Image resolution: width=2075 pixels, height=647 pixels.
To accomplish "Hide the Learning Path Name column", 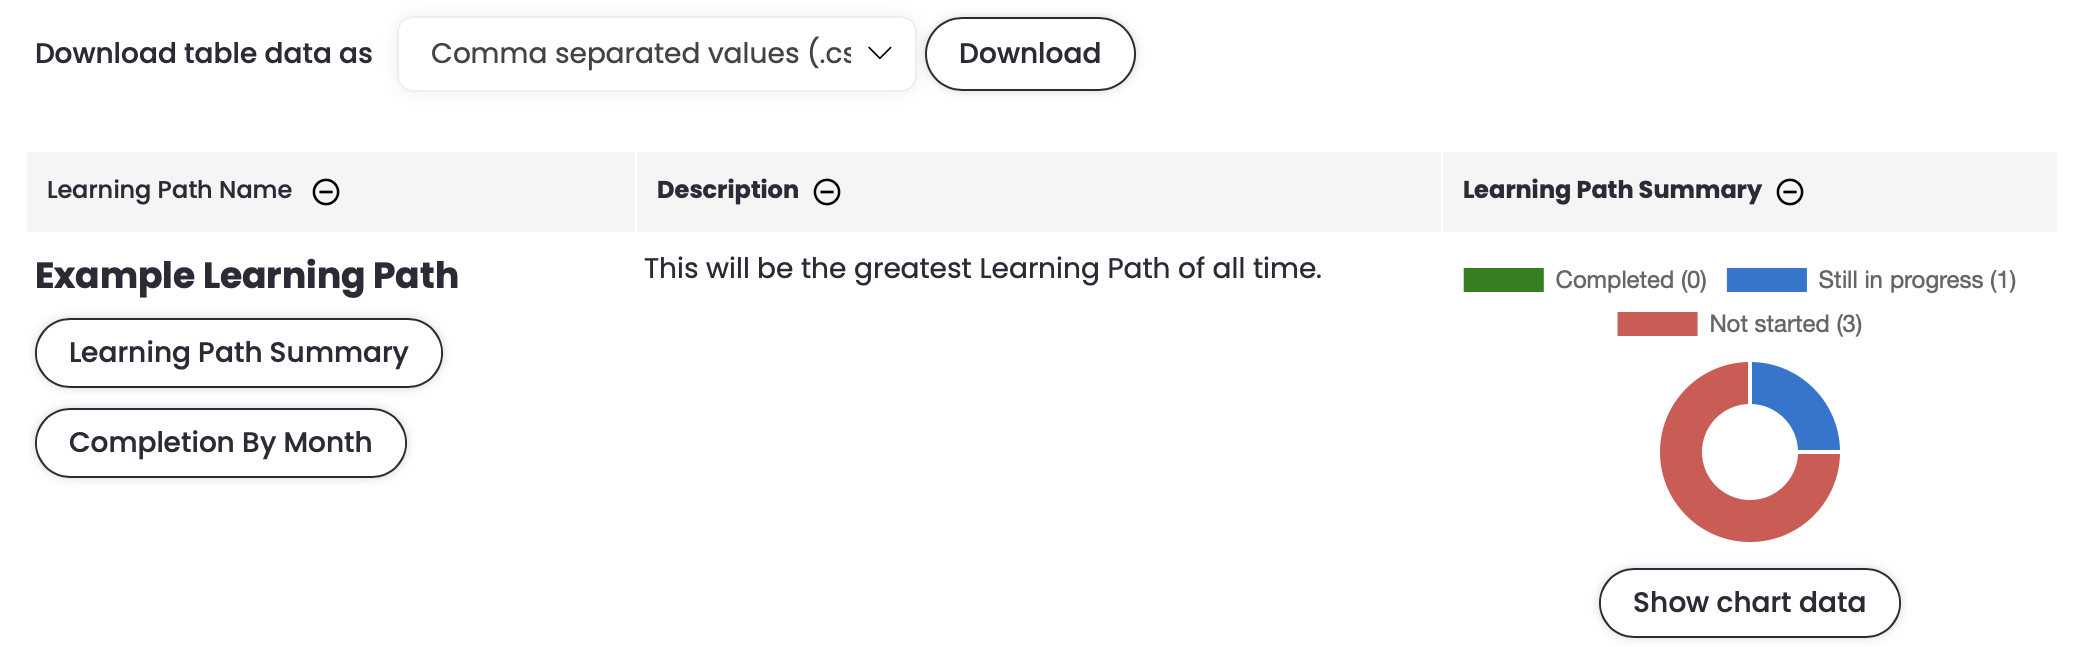I will pyautogui.click(x=326, y=192).
